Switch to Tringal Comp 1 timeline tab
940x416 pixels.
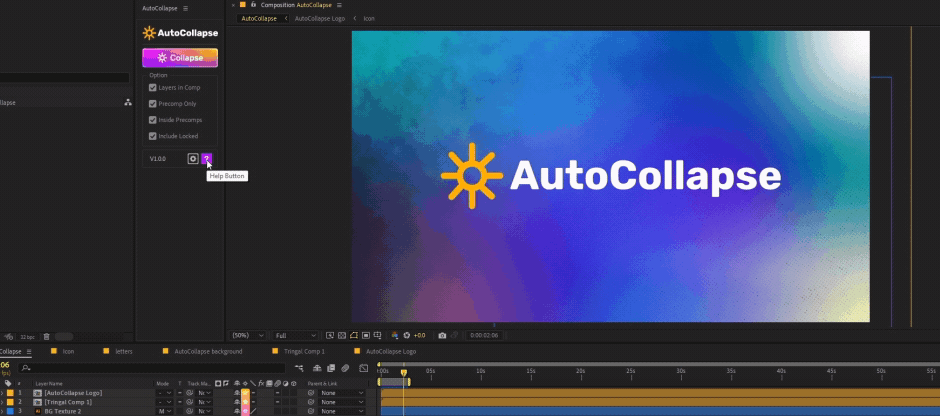coord(306,351)
